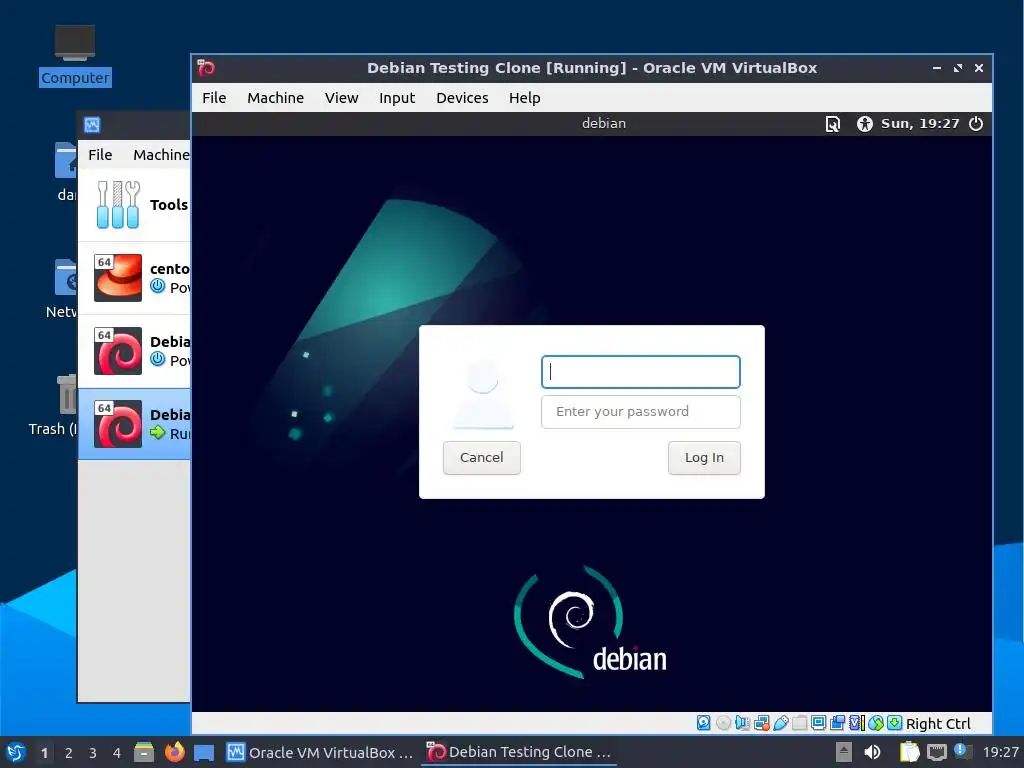The height and width of the screenshot is (768, 1024).
Task: Open the guest power menu icon
Action: pos(976,123)
